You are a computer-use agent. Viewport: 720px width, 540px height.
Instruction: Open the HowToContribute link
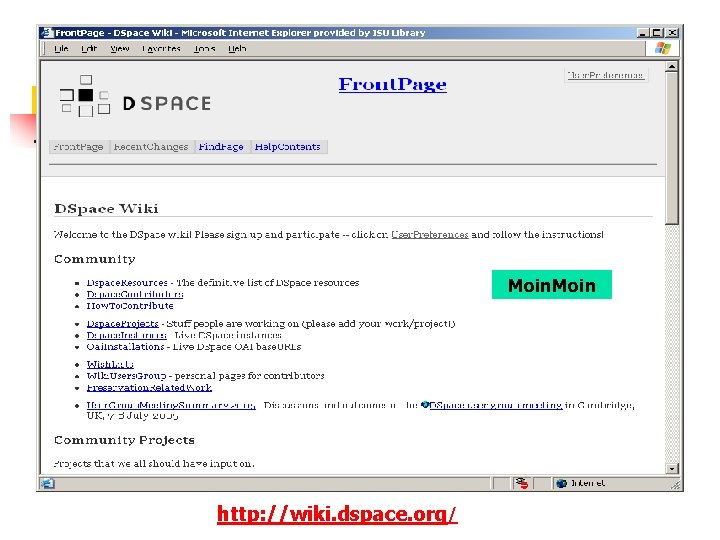130,306
